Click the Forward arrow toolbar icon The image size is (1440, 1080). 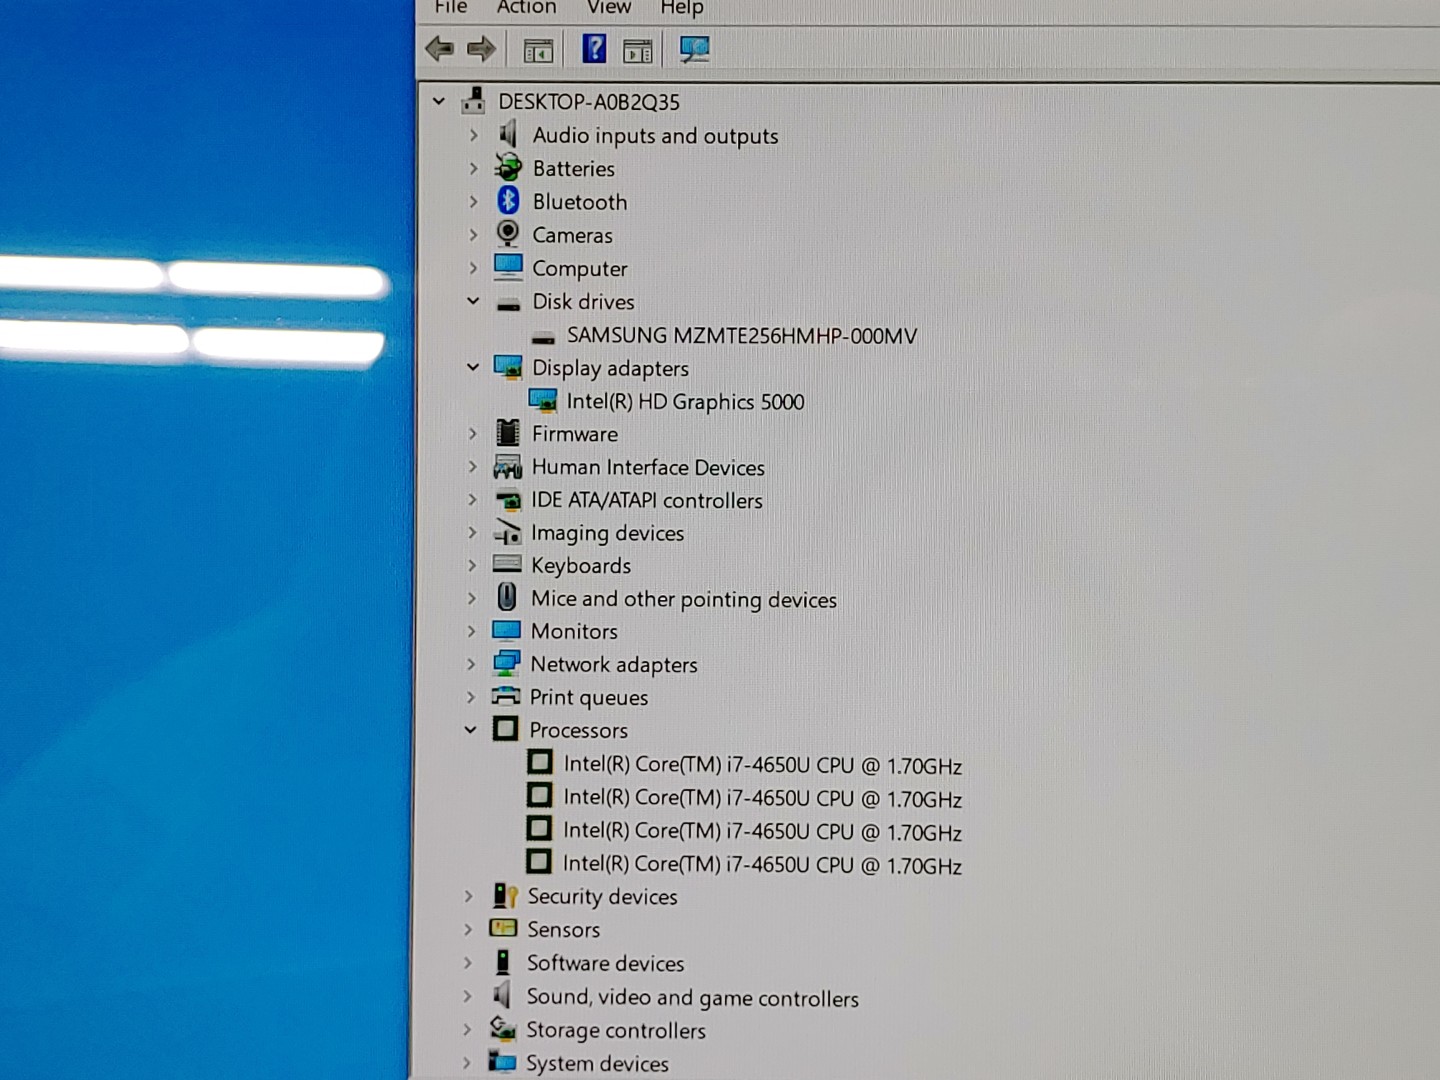click(482, 48)
